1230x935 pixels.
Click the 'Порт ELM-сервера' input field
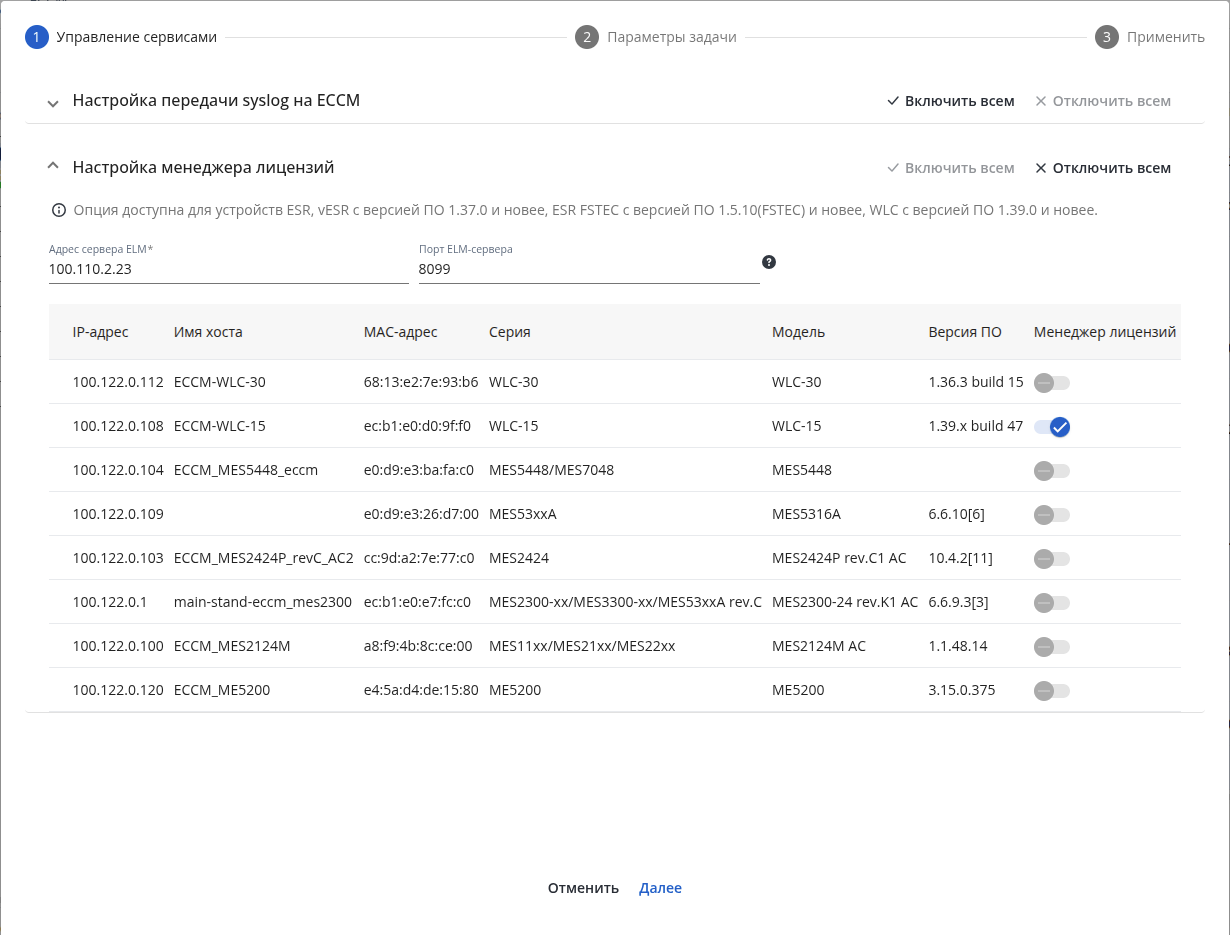589,269
